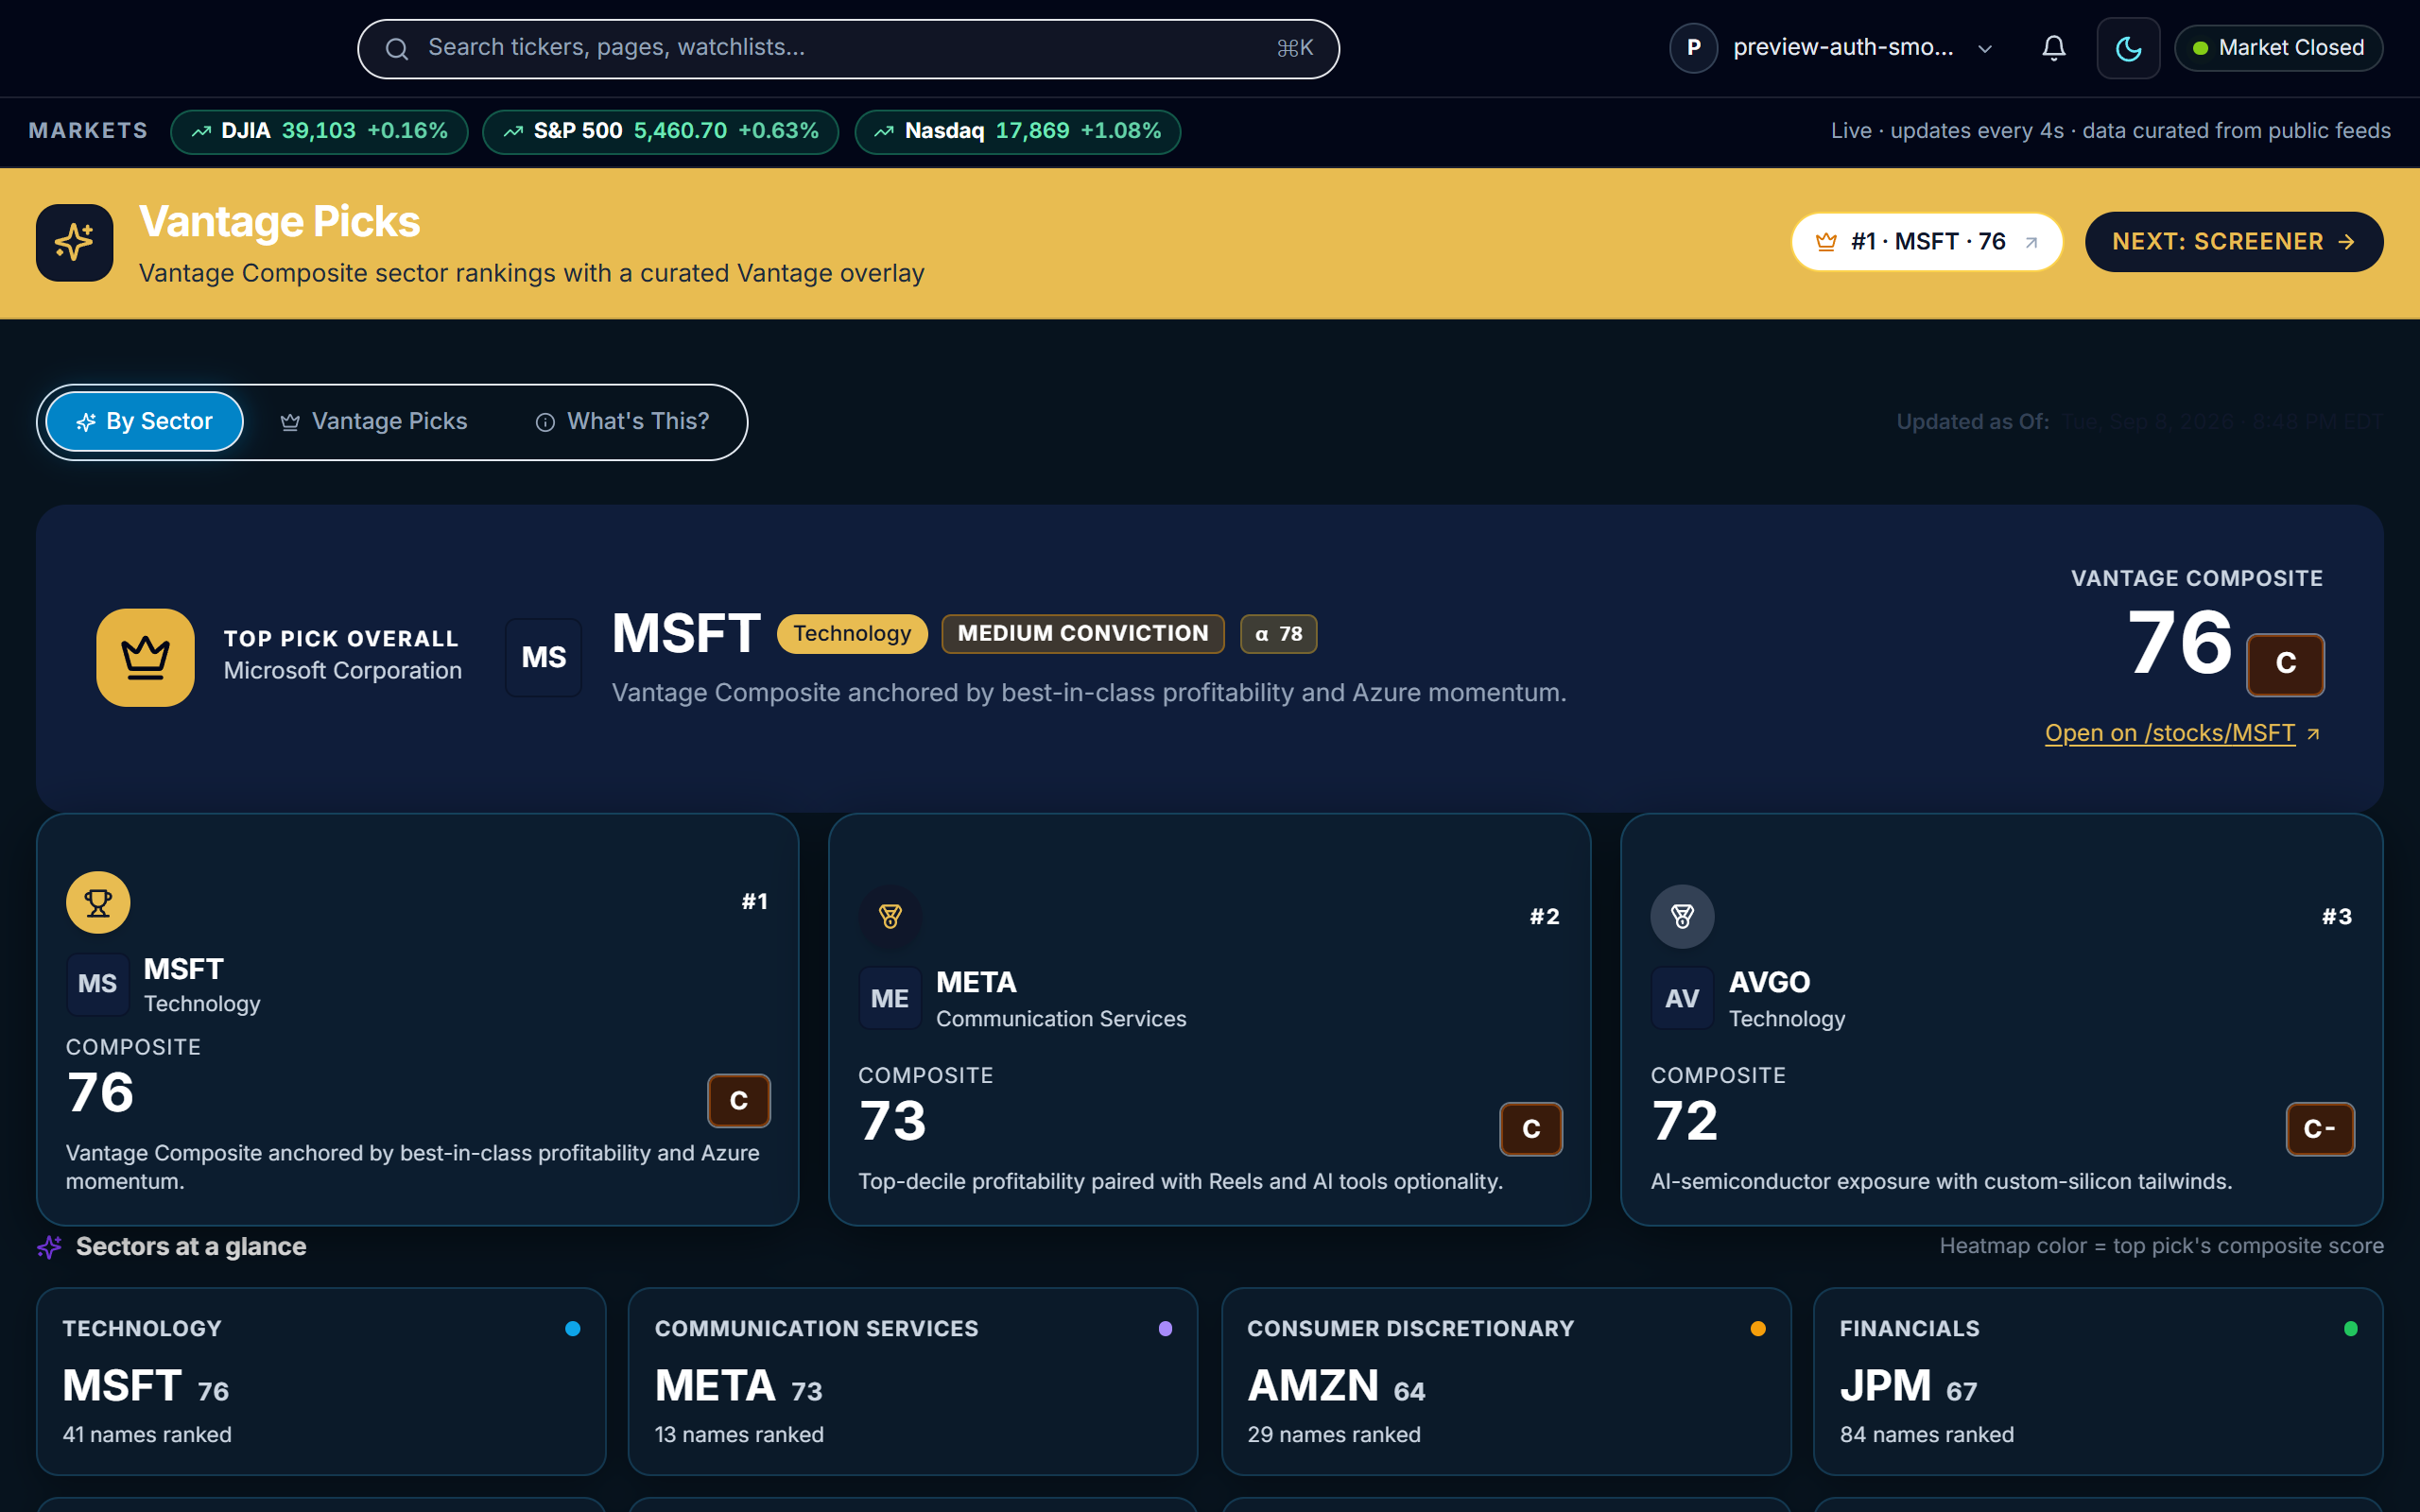Click the alpha 78 badge
This screenshot has height=1512, width=2420.
1278,634
